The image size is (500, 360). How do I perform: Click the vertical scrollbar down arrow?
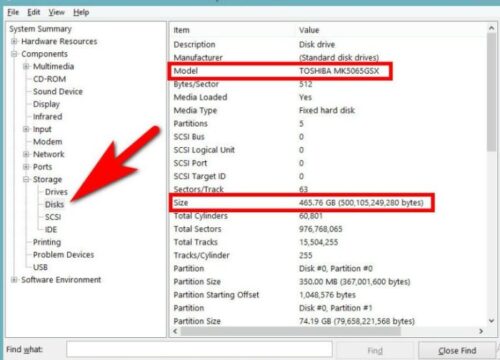point(491,321)
